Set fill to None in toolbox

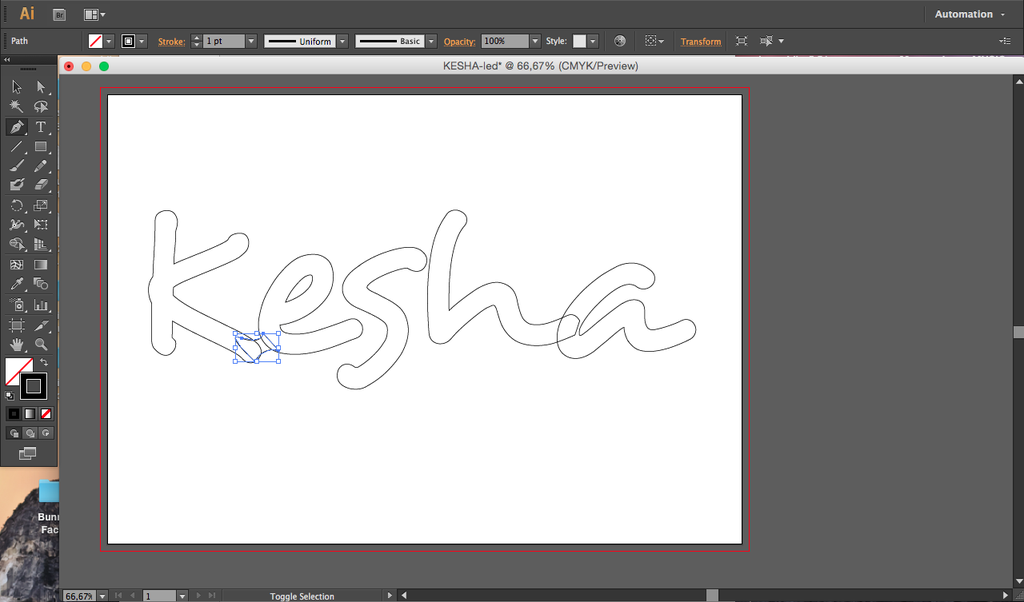(x=46, y=413)
